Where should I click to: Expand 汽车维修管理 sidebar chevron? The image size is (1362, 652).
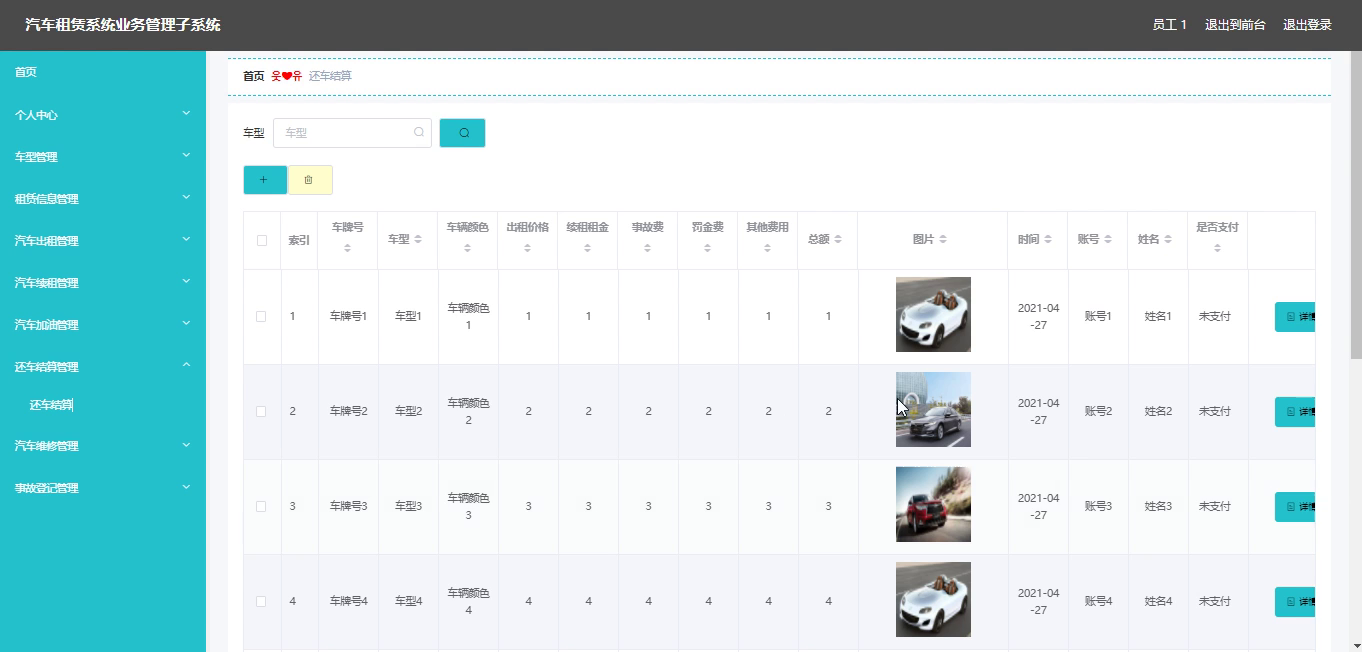point(186,445)
